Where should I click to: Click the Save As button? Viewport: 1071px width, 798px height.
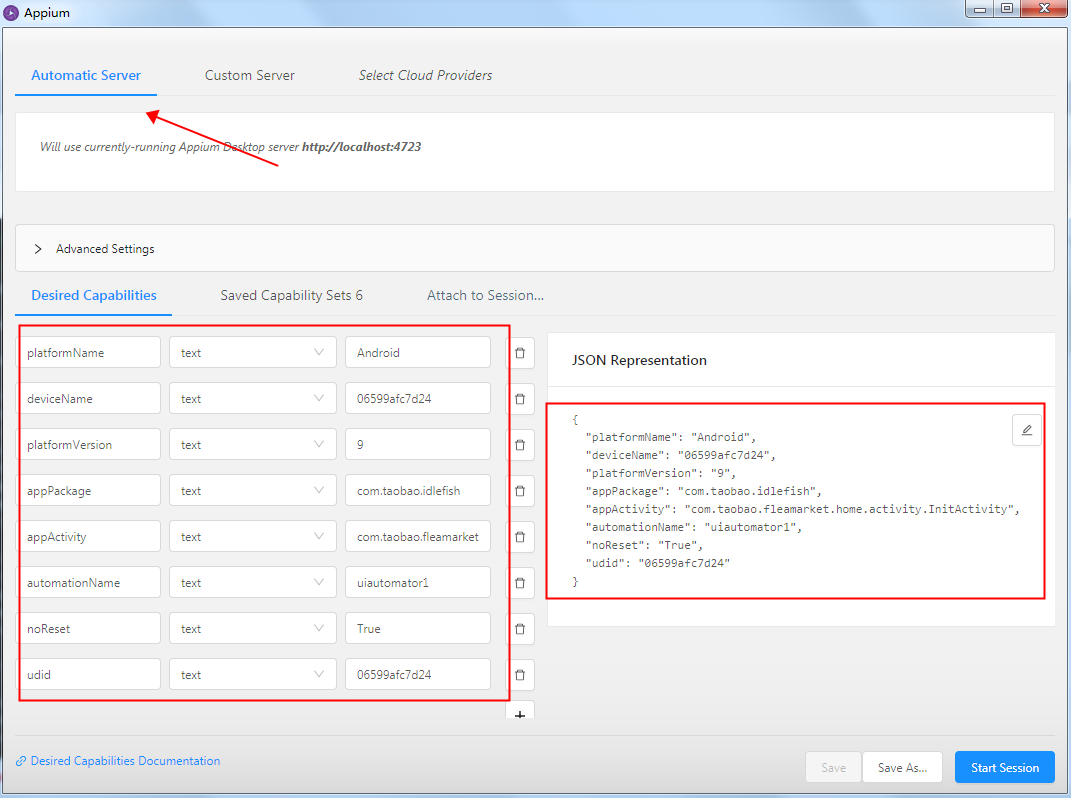[x=902, y=767]
